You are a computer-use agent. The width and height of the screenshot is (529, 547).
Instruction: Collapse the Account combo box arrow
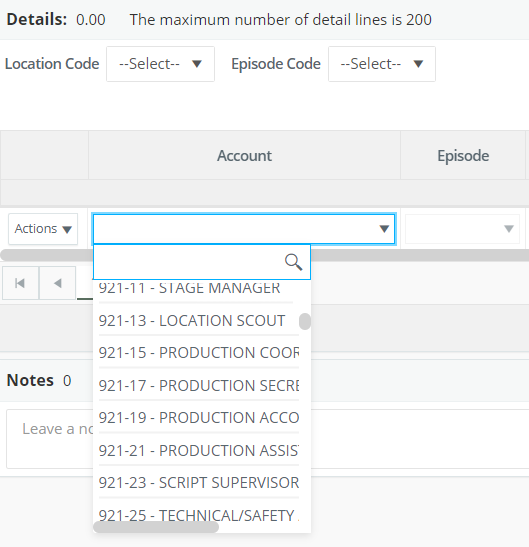[x=384, y=229]
